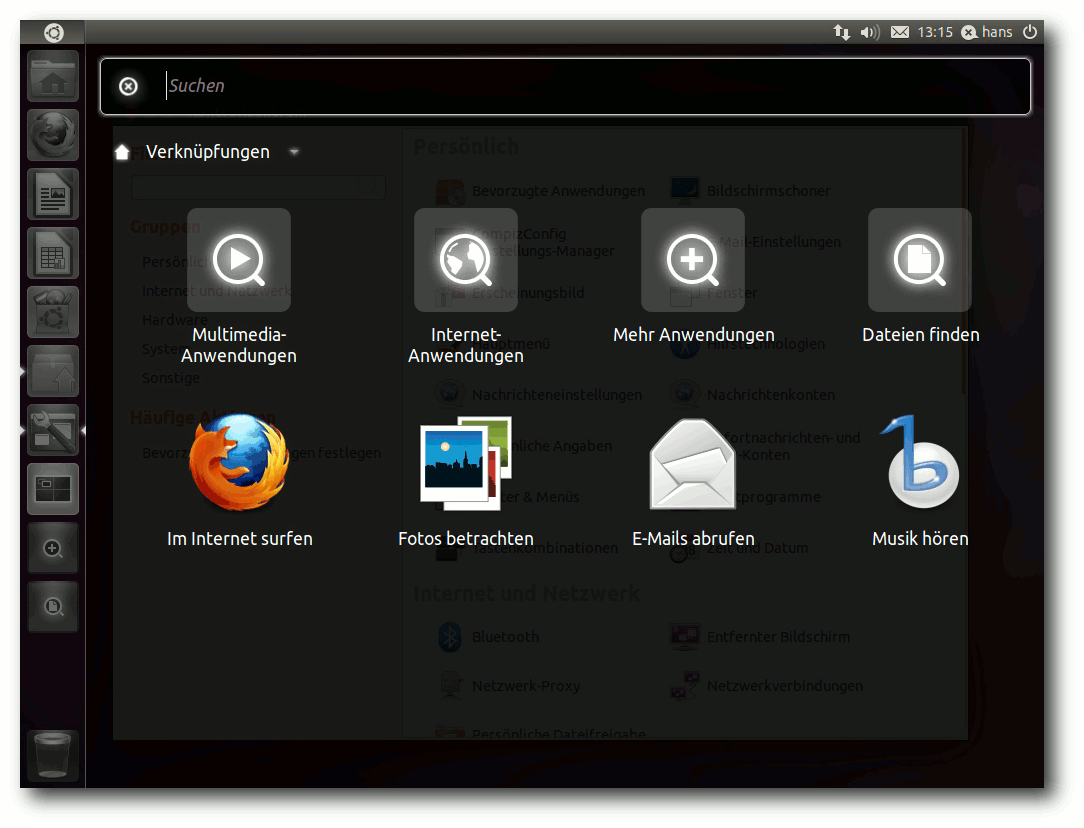1084x828 pixels.
Task: Open the hans user menu
Action: coord(987,32)
